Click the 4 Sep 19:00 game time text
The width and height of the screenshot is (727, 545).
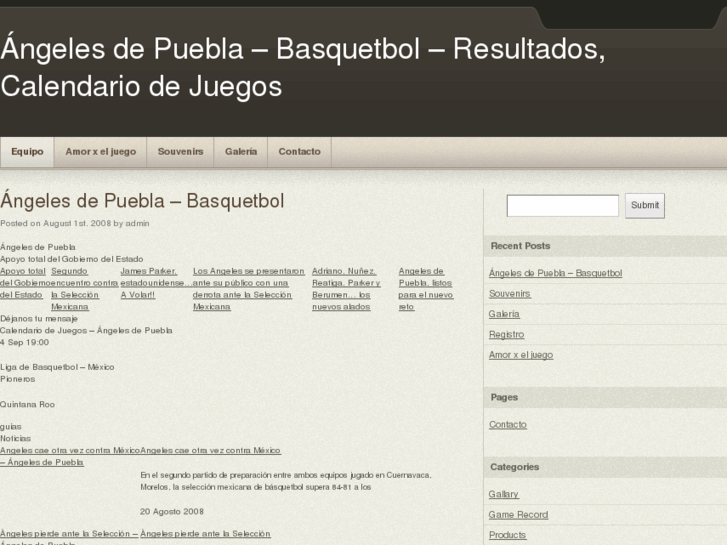tap(25, 342)
